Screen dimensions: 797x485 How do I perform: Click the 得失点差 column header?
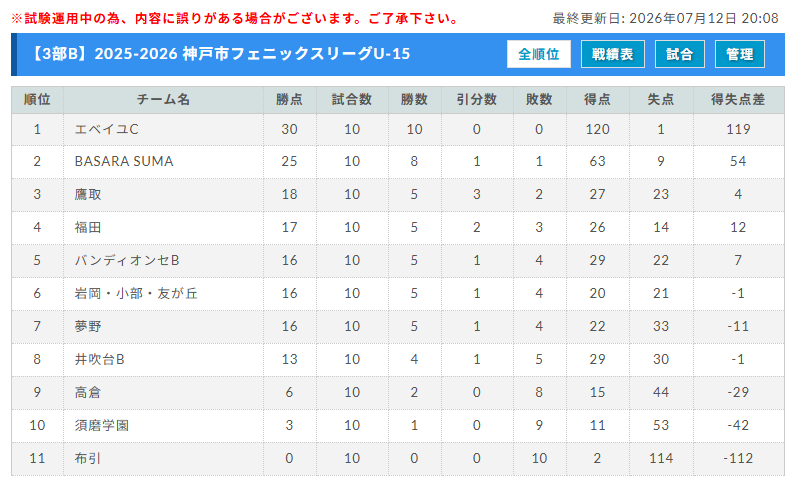(738, 100)
